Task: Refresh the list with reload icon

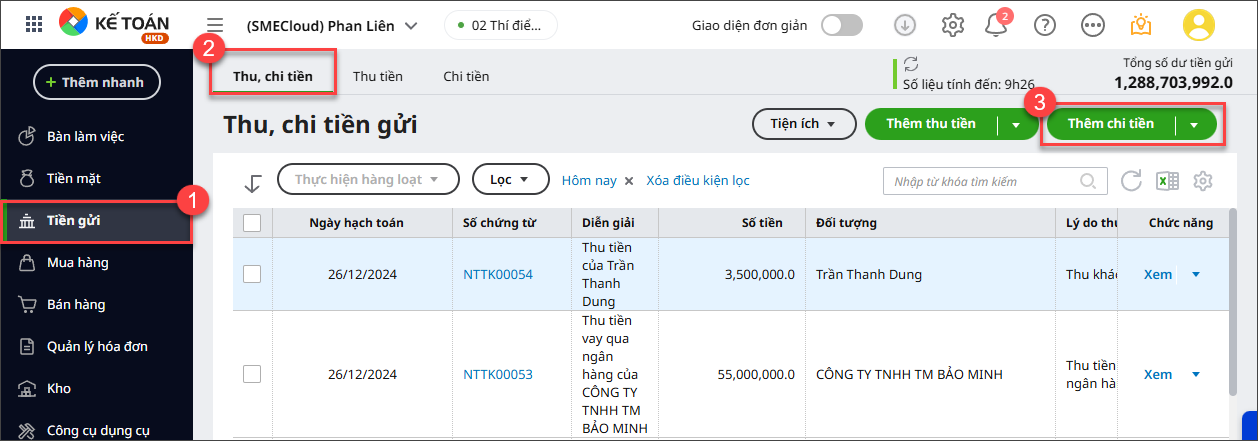Action: point(1131,181)
